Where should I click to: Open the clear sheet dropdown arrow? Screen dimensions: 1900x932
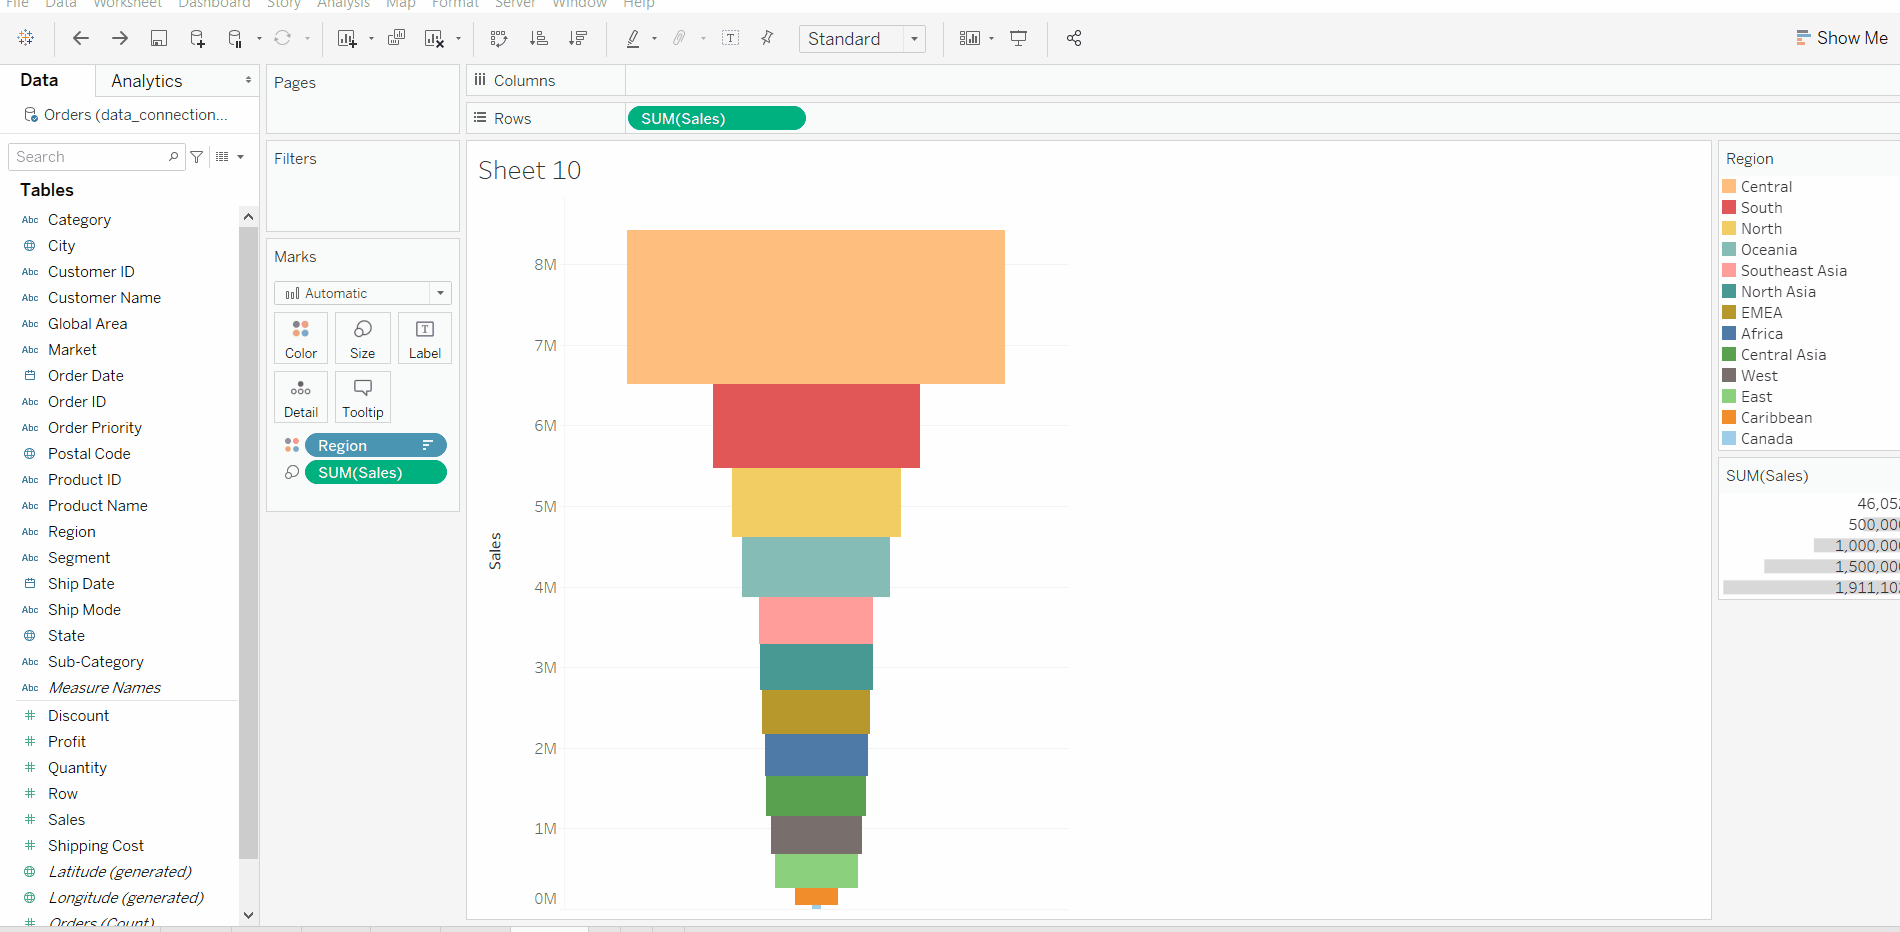coord(458,39)
